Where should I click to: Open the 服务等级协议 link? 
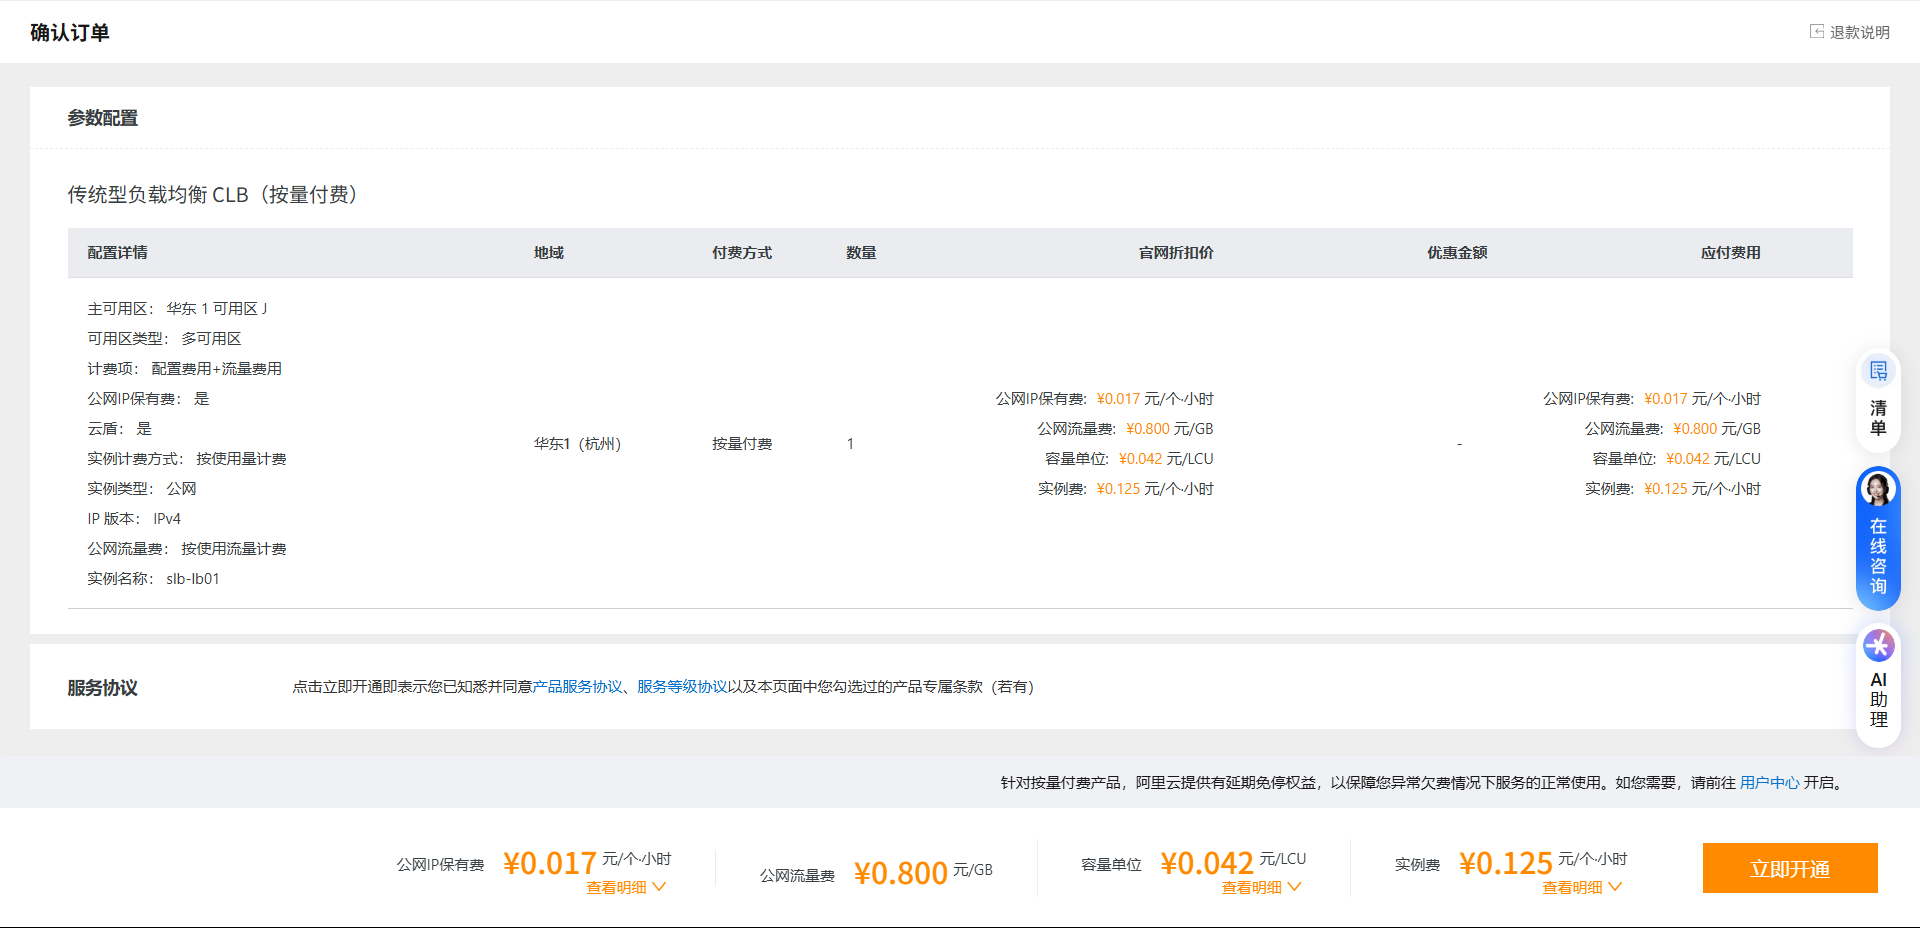(682, 687)
